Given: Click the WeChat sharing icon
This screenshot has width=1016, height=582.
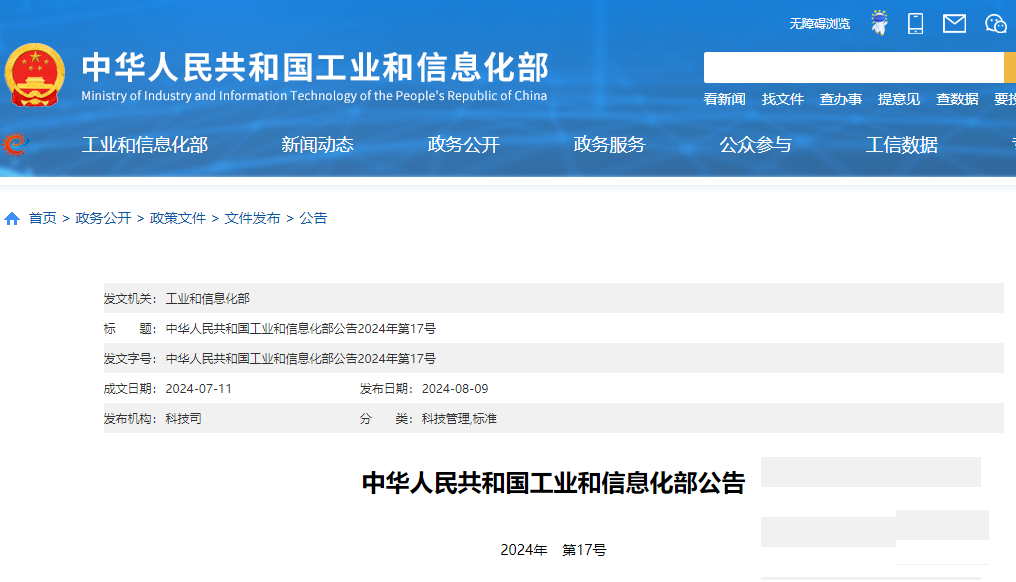Looking at the screenshot, I should 994,22.
